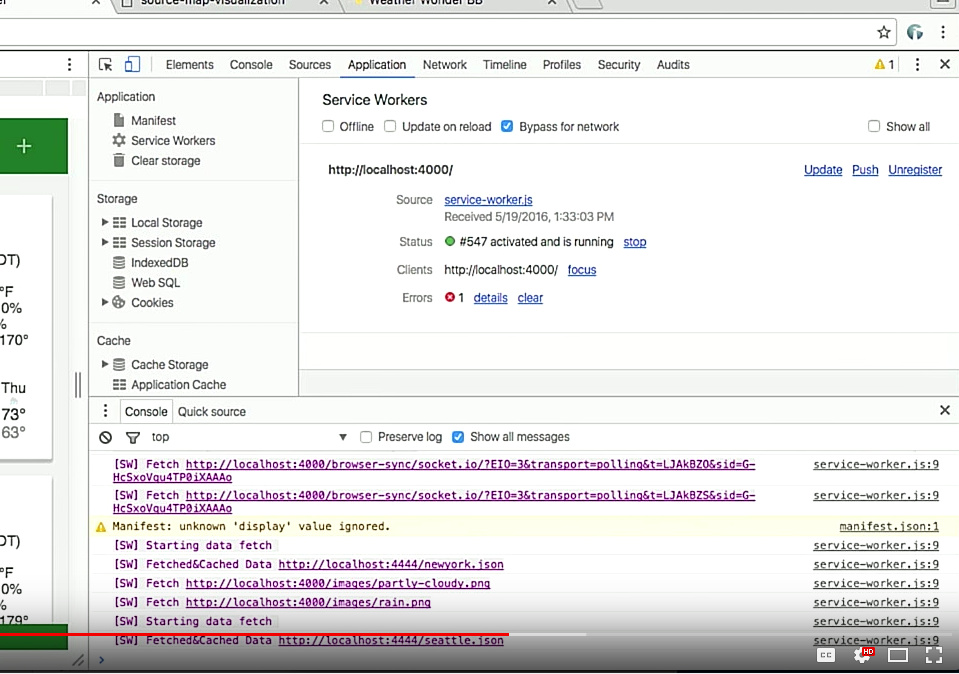Open the drawer three-dot menu
This screenshot has height=674, width=959.
(x=105, y=410)
